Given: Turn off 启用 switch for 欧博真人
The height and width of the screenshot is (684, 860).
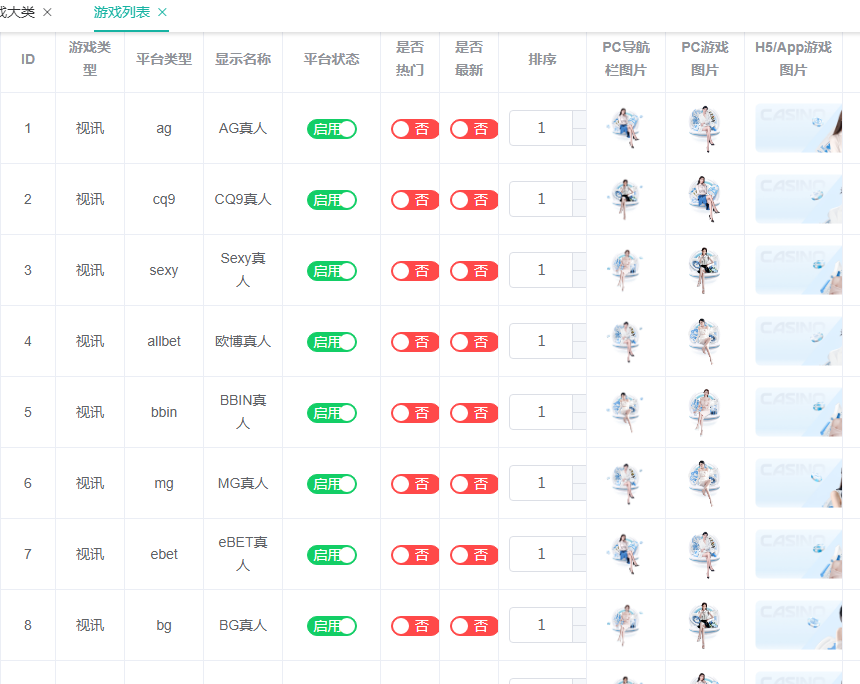Looking at the screenshot, I should pyautogui.click(x=332, y=342).
